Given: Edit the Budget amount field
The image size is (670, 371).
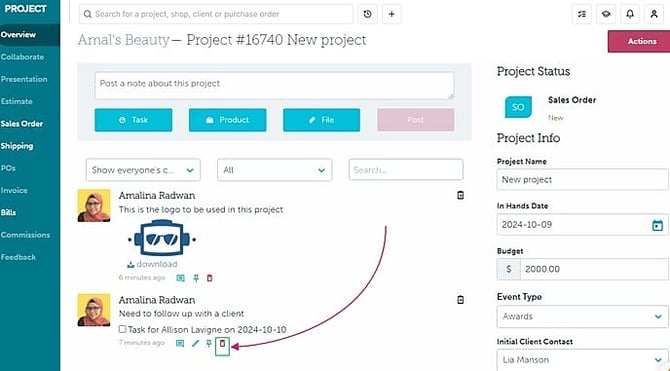Looking at the screenshot, I should tap(594, 269).
